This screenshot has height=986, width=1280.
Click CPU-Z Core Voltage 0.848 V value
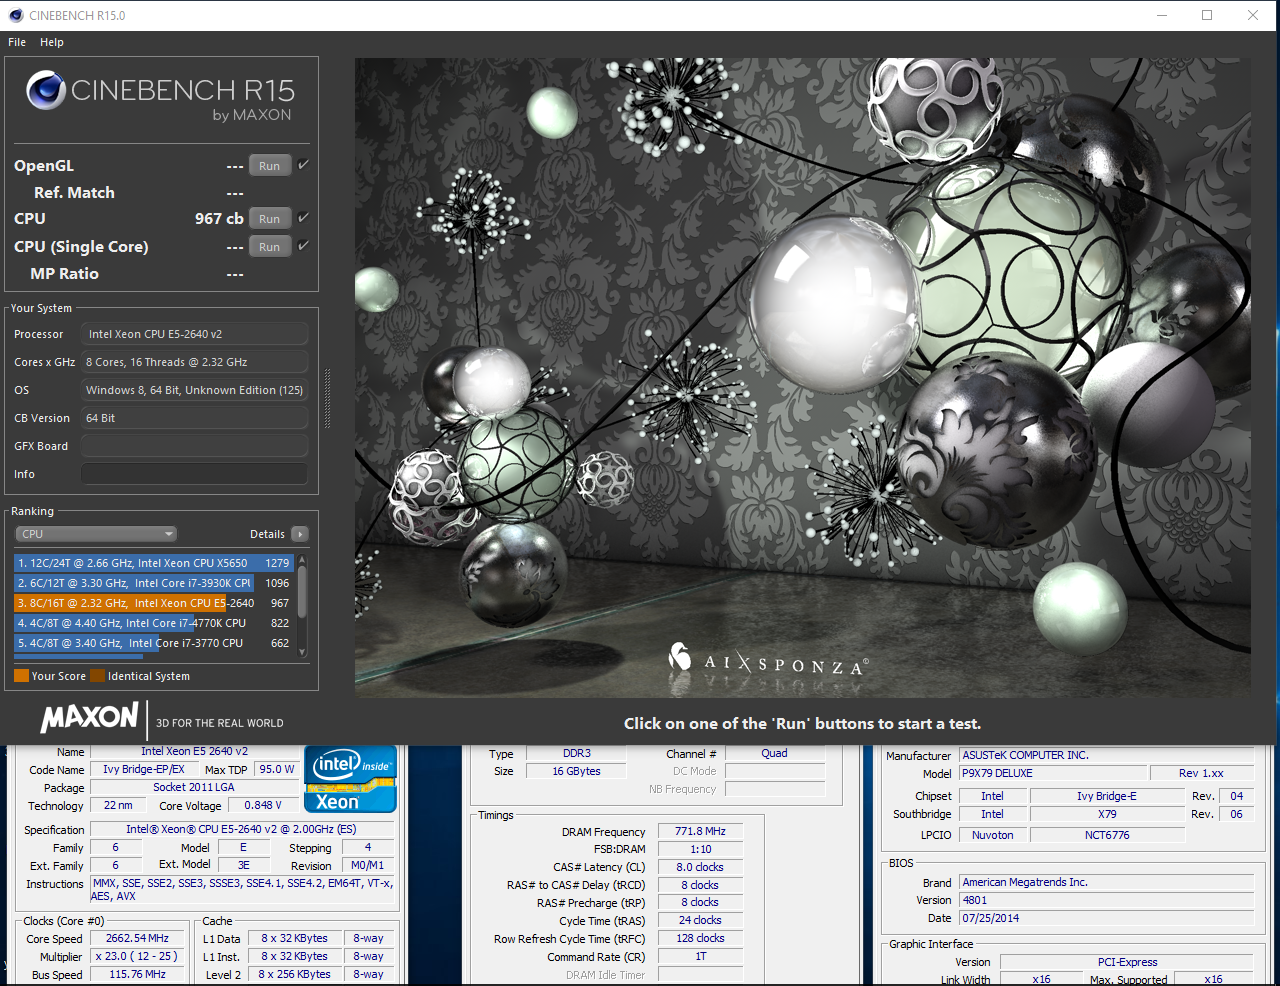263,805
